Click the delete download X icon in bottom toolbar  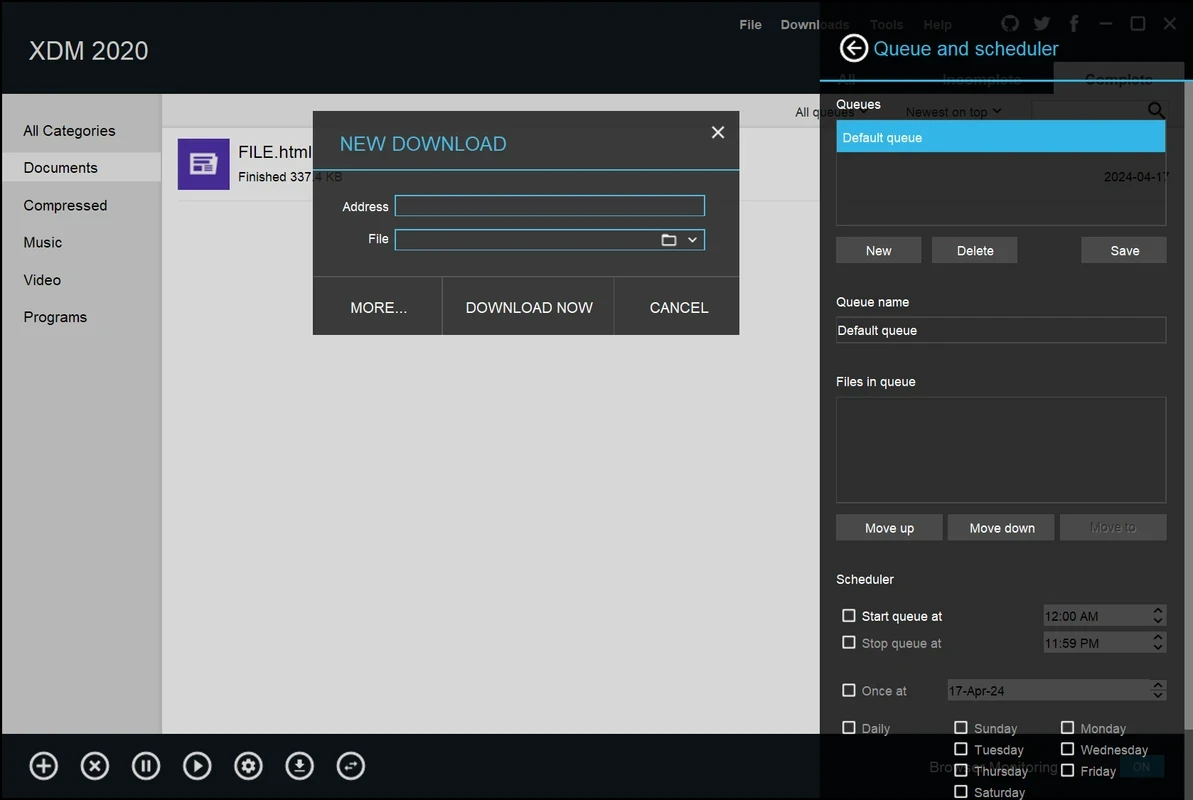(x=95, y=766)
